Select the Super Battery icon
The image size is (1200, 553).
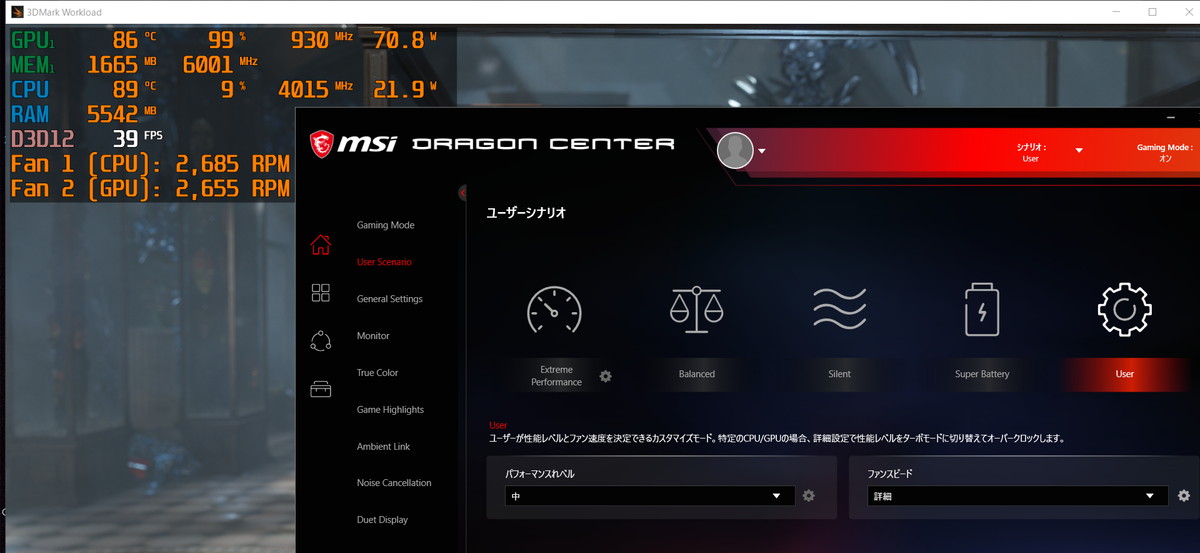pyautogui.click(x=981, y=310)
